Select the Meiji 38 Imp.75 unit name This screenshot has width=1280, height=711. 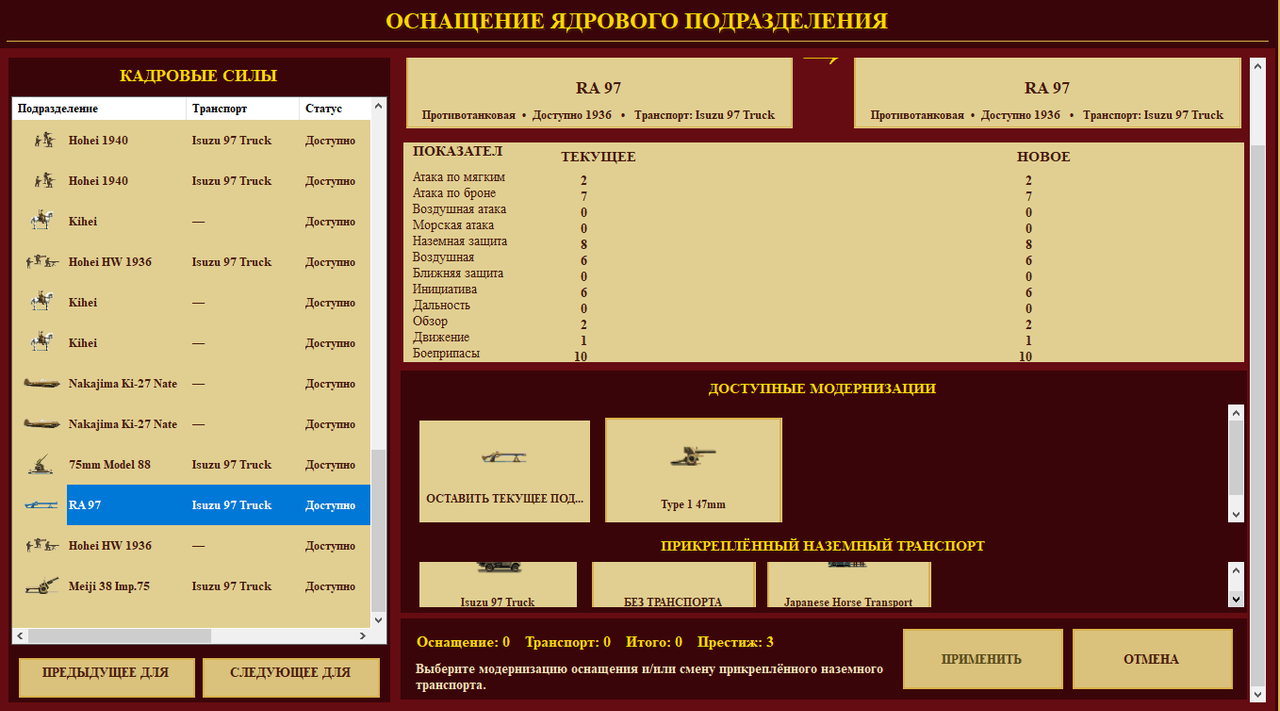[109, 587]
